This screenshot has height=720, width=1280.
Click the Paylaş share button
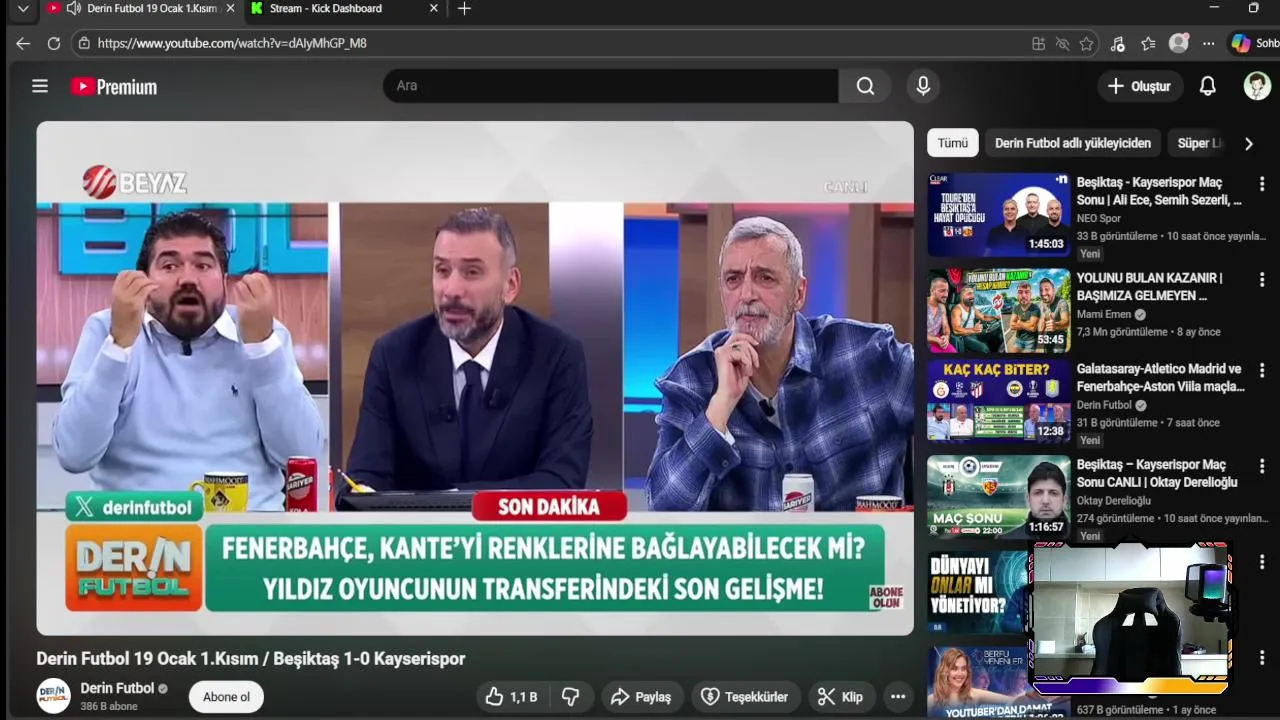pos(641,697)
